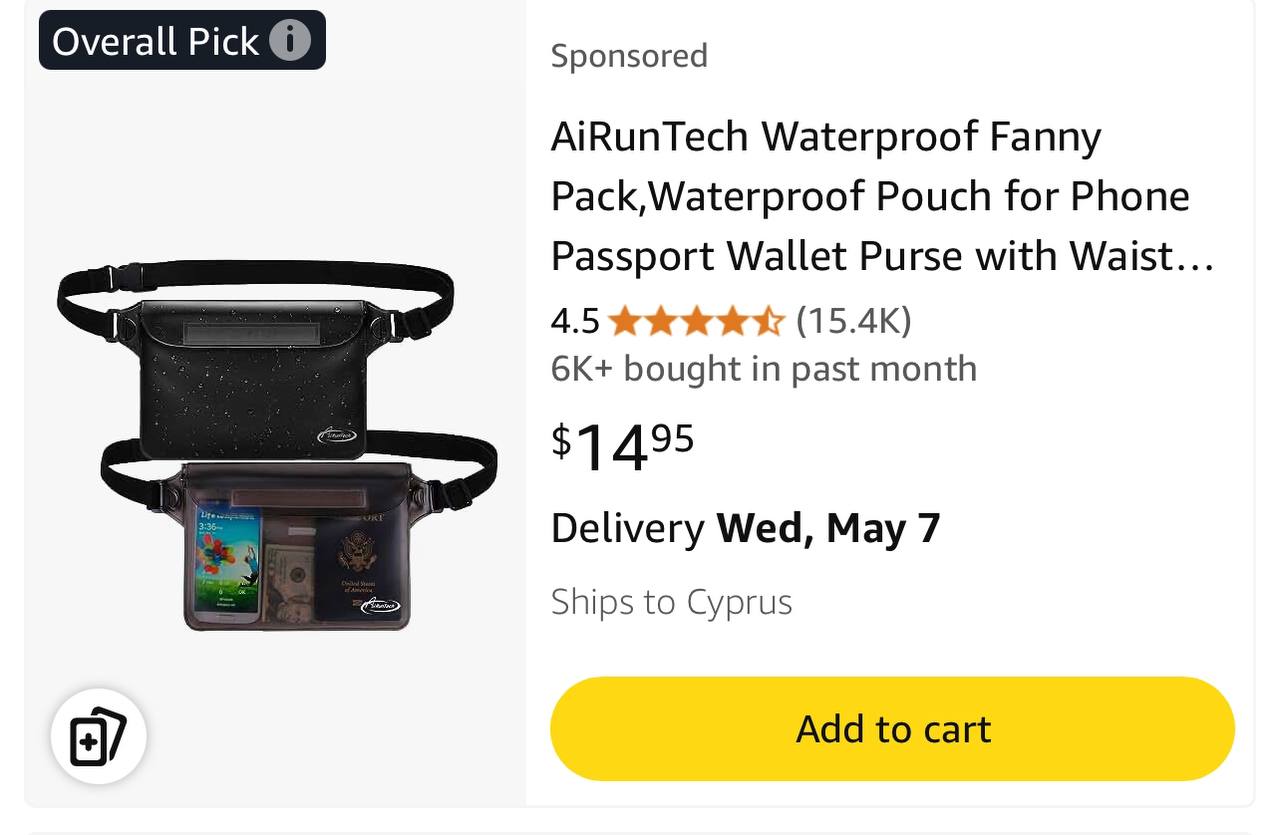Add the waterproof pouch to cart
The width and height of the screenshot is (1280, 835).
[892, 729]
